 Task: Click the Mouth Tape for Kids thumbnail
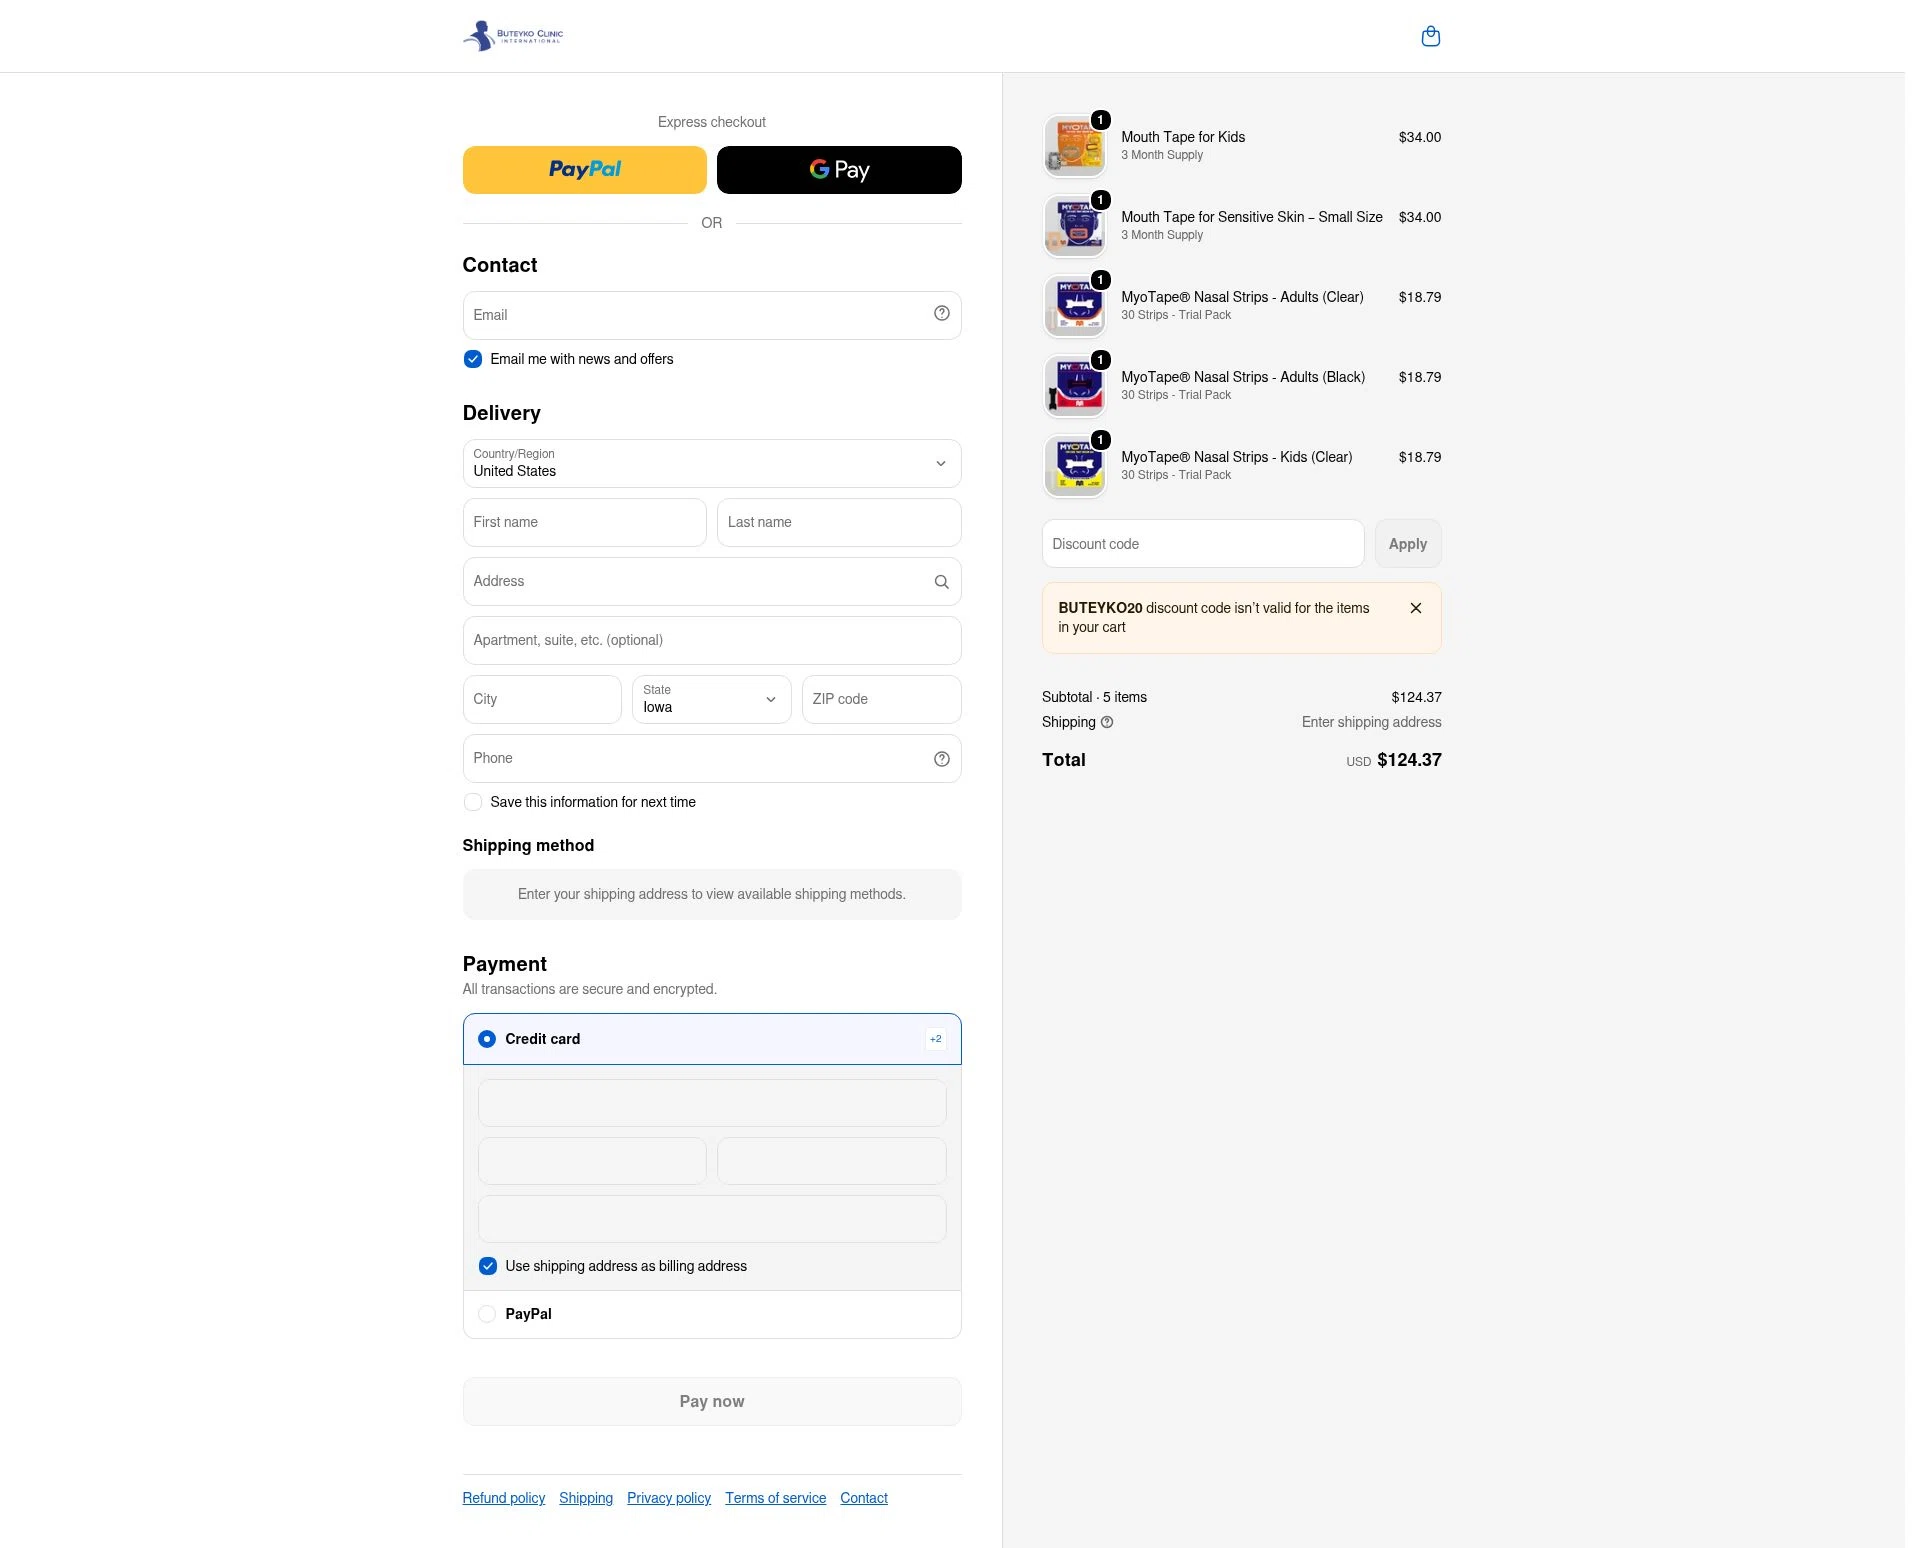click(x=1074, y=146)
